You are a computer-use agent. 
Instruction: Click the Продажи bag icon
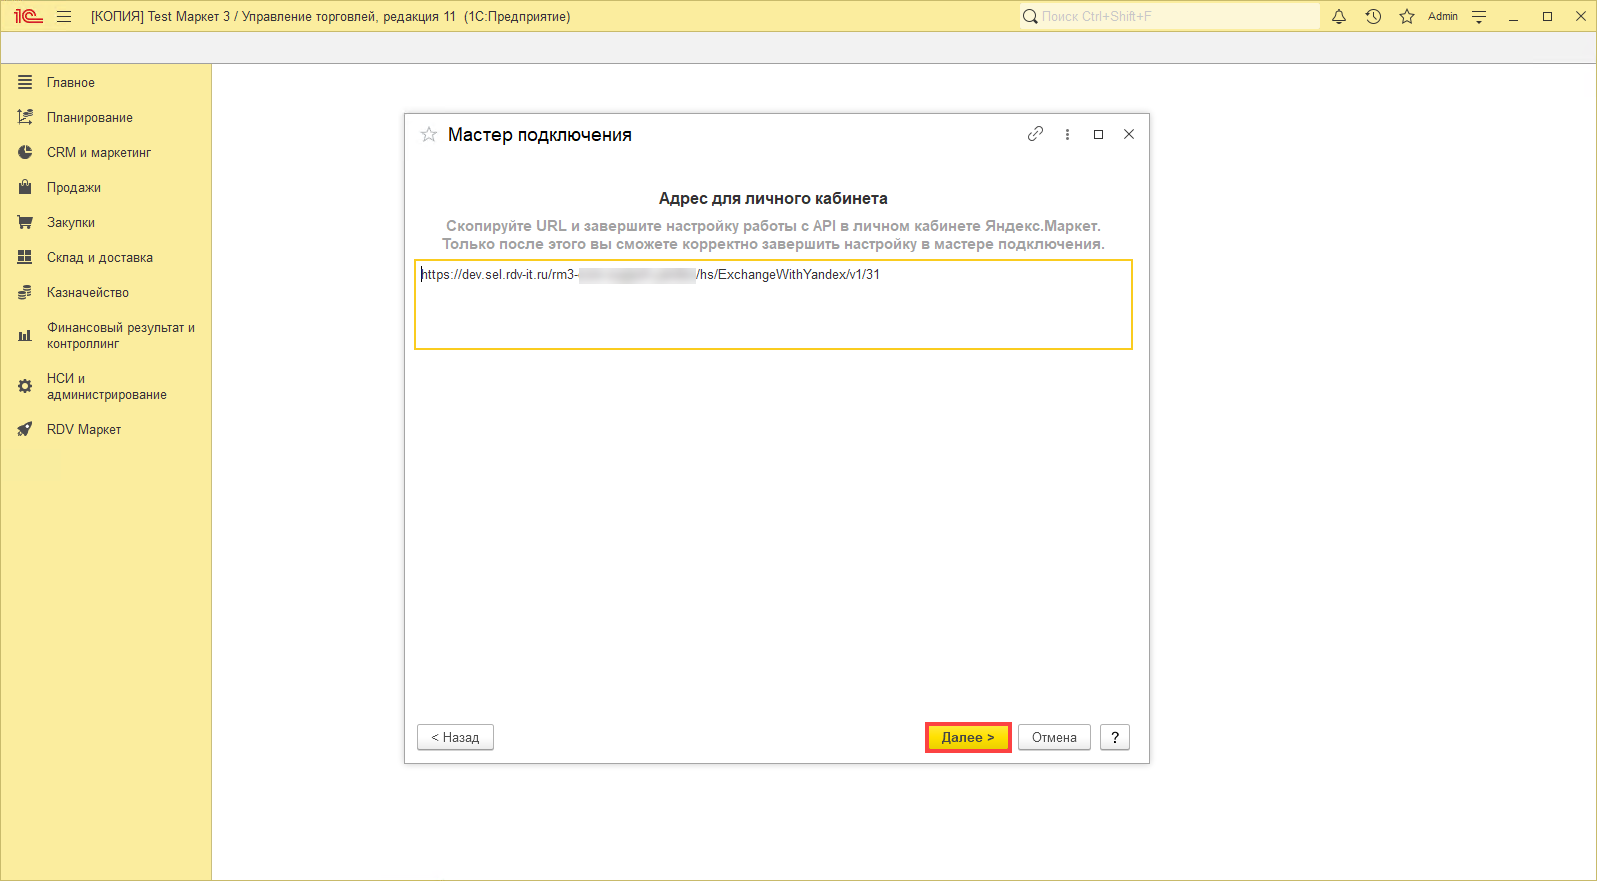[x=25, y=187]
